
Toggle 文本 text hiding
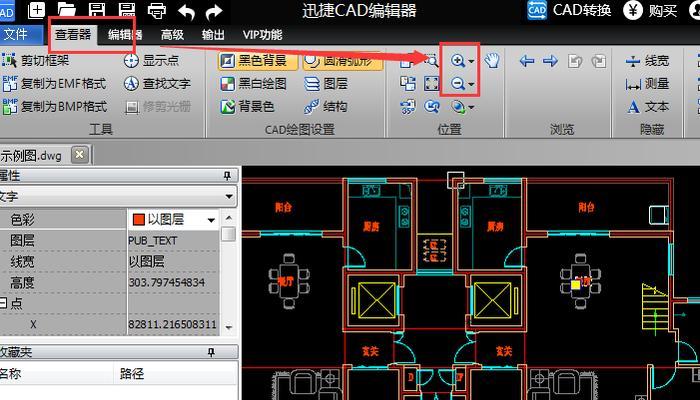coord(647,107)
